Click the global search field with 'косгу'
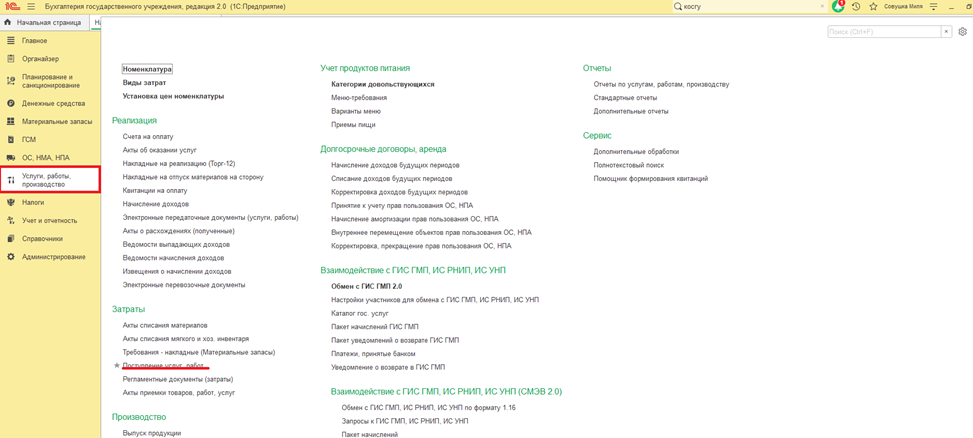 click(x=749, y=6)
